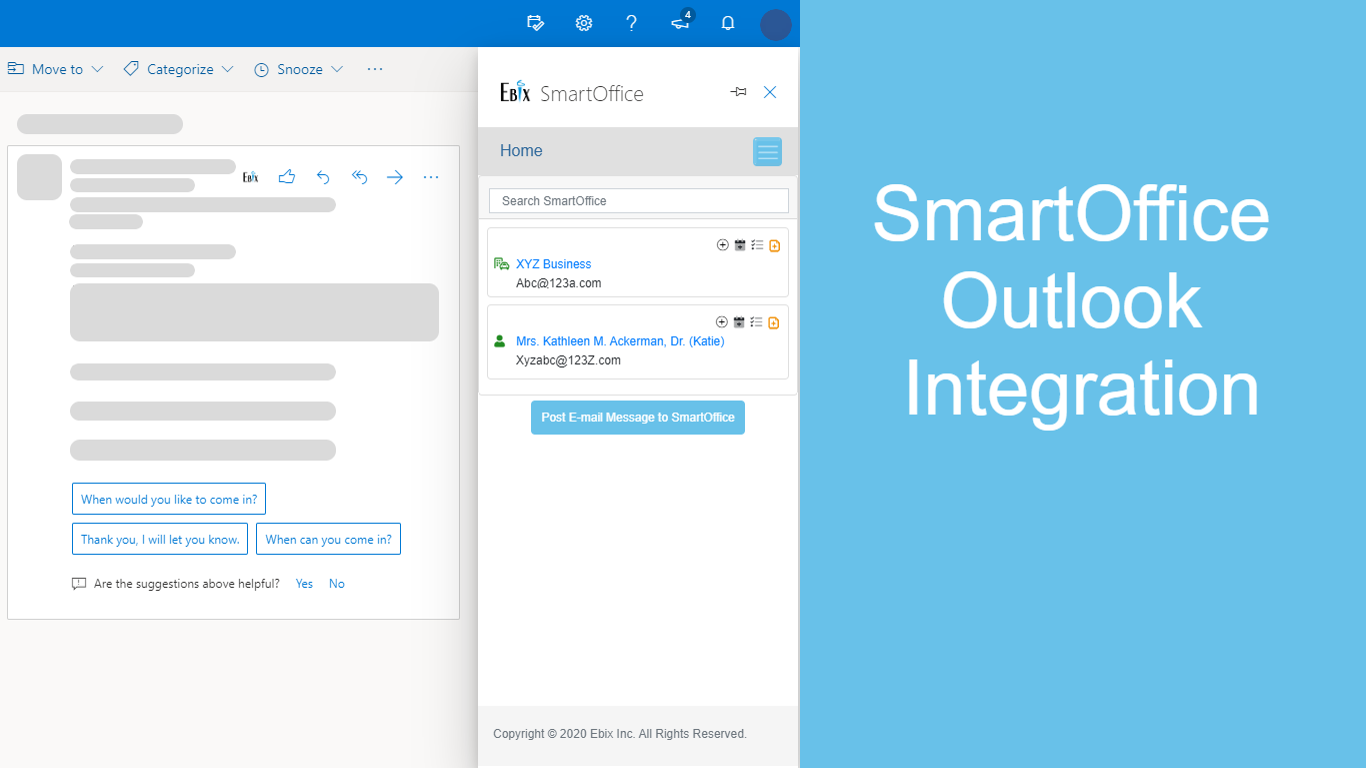
Task: Click the Ebix icon in the email toolbar
Action: click(x=251, y=177)
